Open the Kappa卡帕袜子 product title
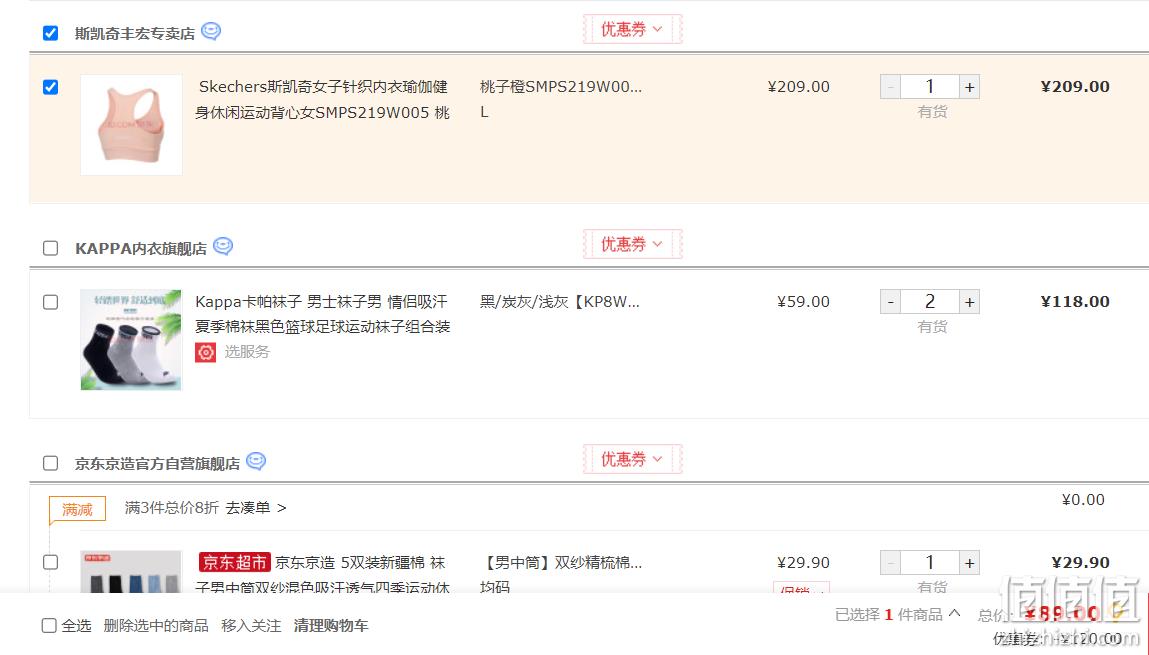 click(x=322, y=314)
